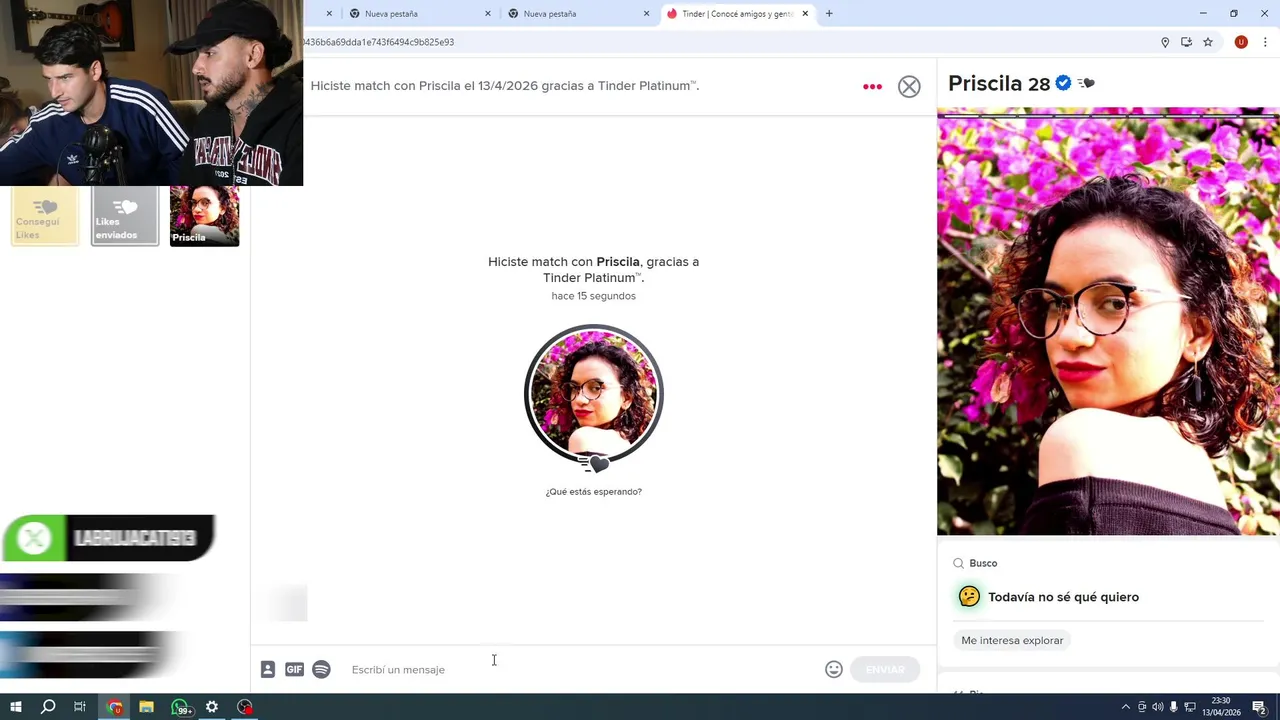Click the blue verified badge next to Priscila

[1063, 83]
